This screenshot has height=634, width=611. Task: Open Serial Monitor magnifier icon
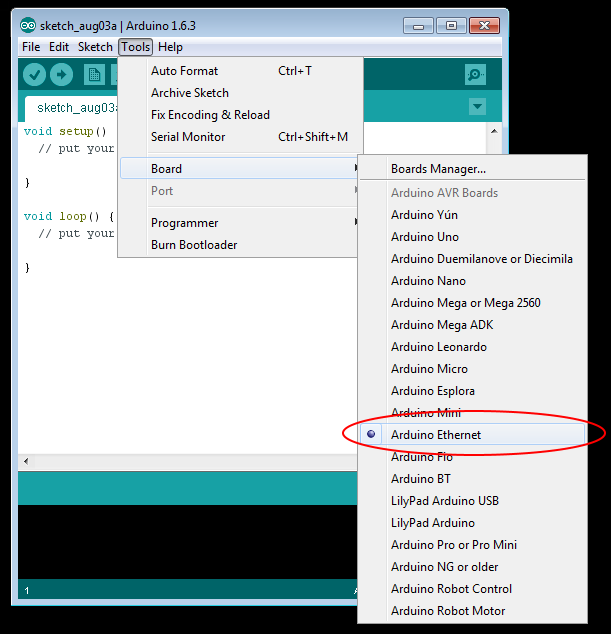tap(475, 74)
